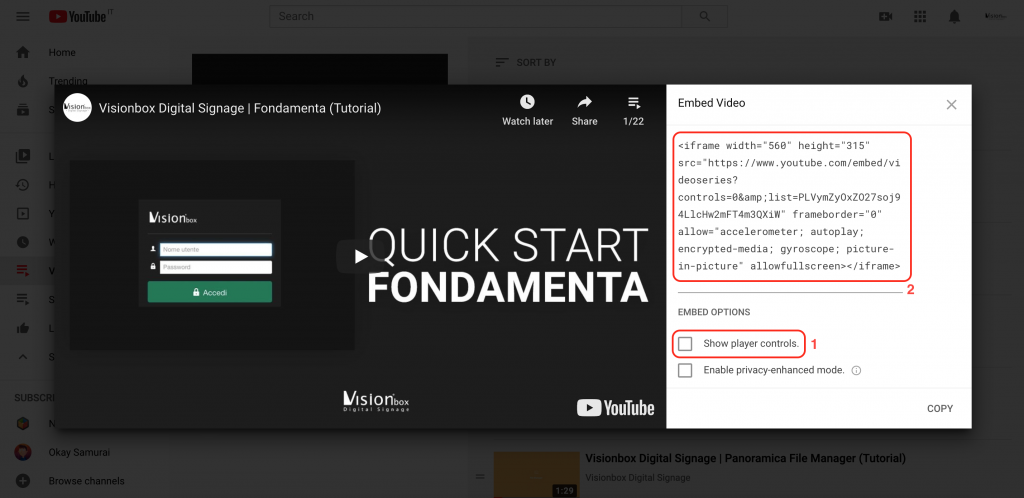Collapse the sidebar show-less chevron

[x=23, y=357]
